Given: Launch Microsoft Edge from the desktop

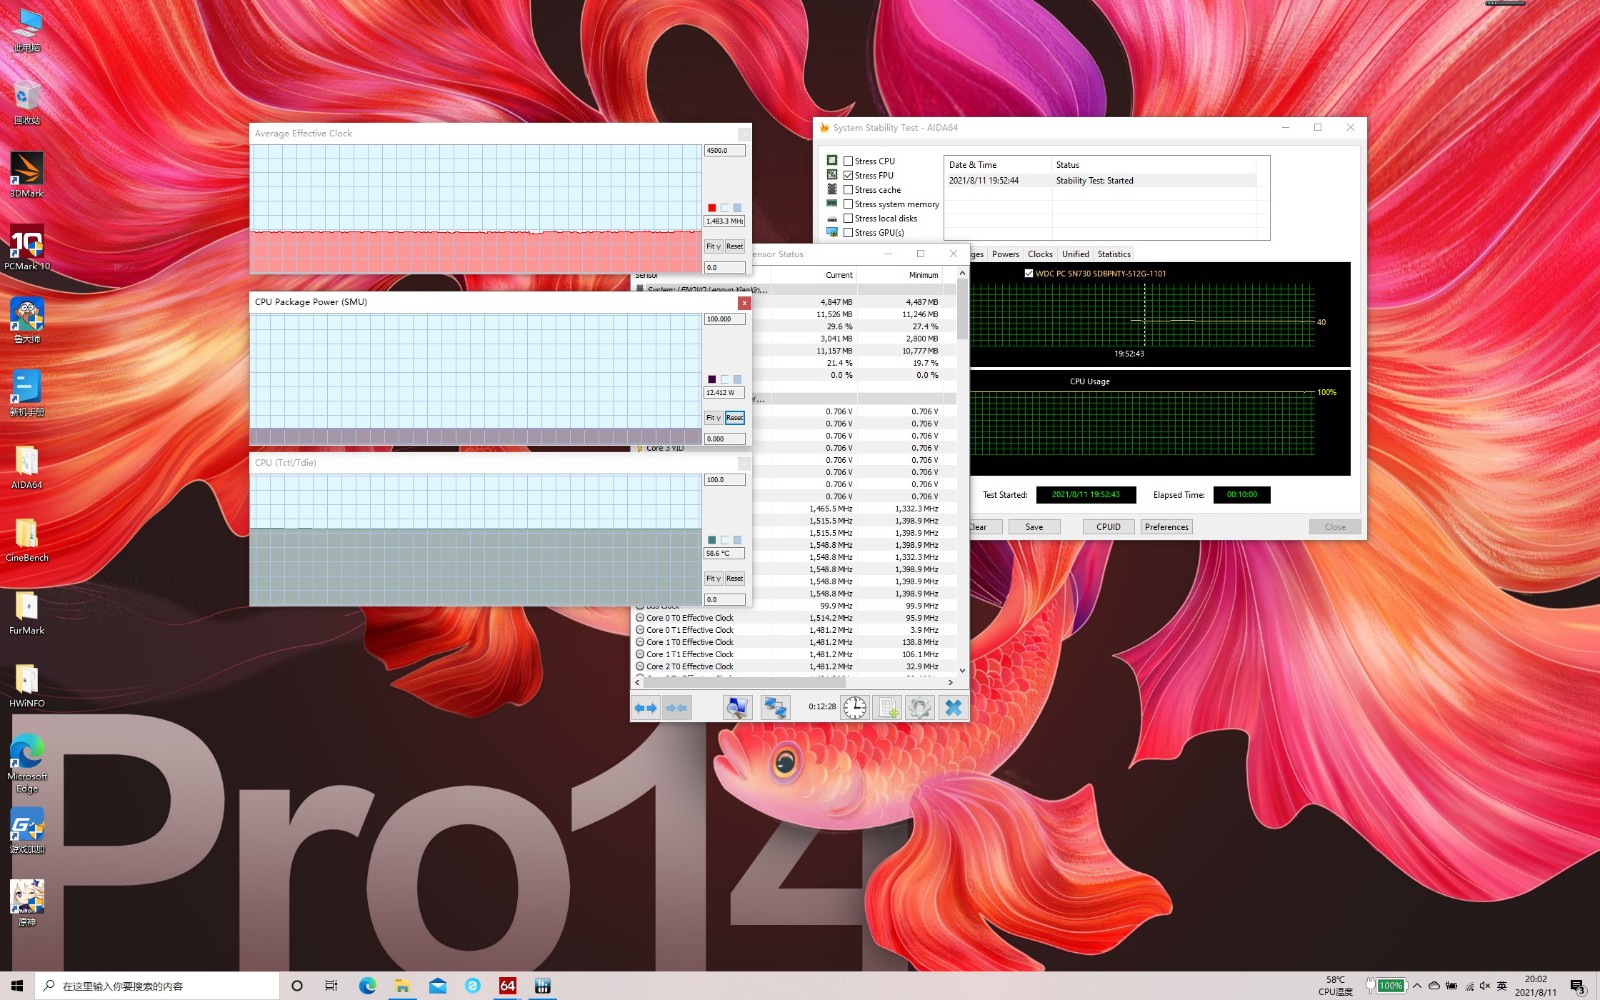Looking at the screenshot, I should (x=27, y=763).
